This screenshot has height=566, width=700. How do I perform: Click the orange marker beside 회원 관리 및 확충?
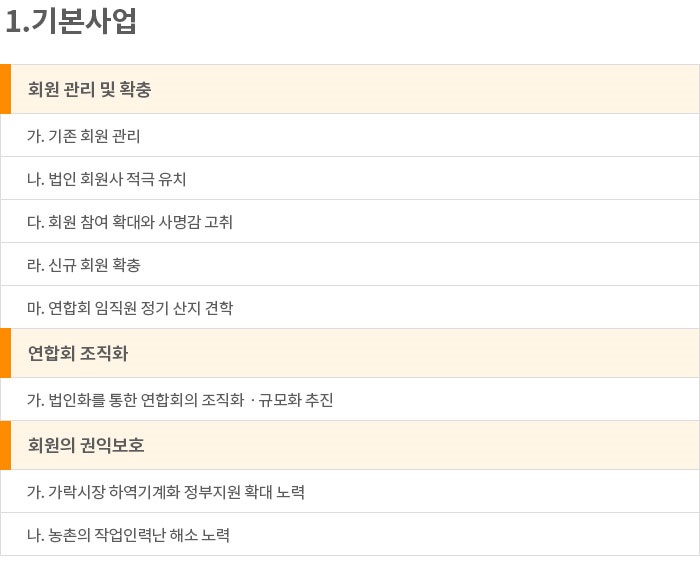pos(5,89)
